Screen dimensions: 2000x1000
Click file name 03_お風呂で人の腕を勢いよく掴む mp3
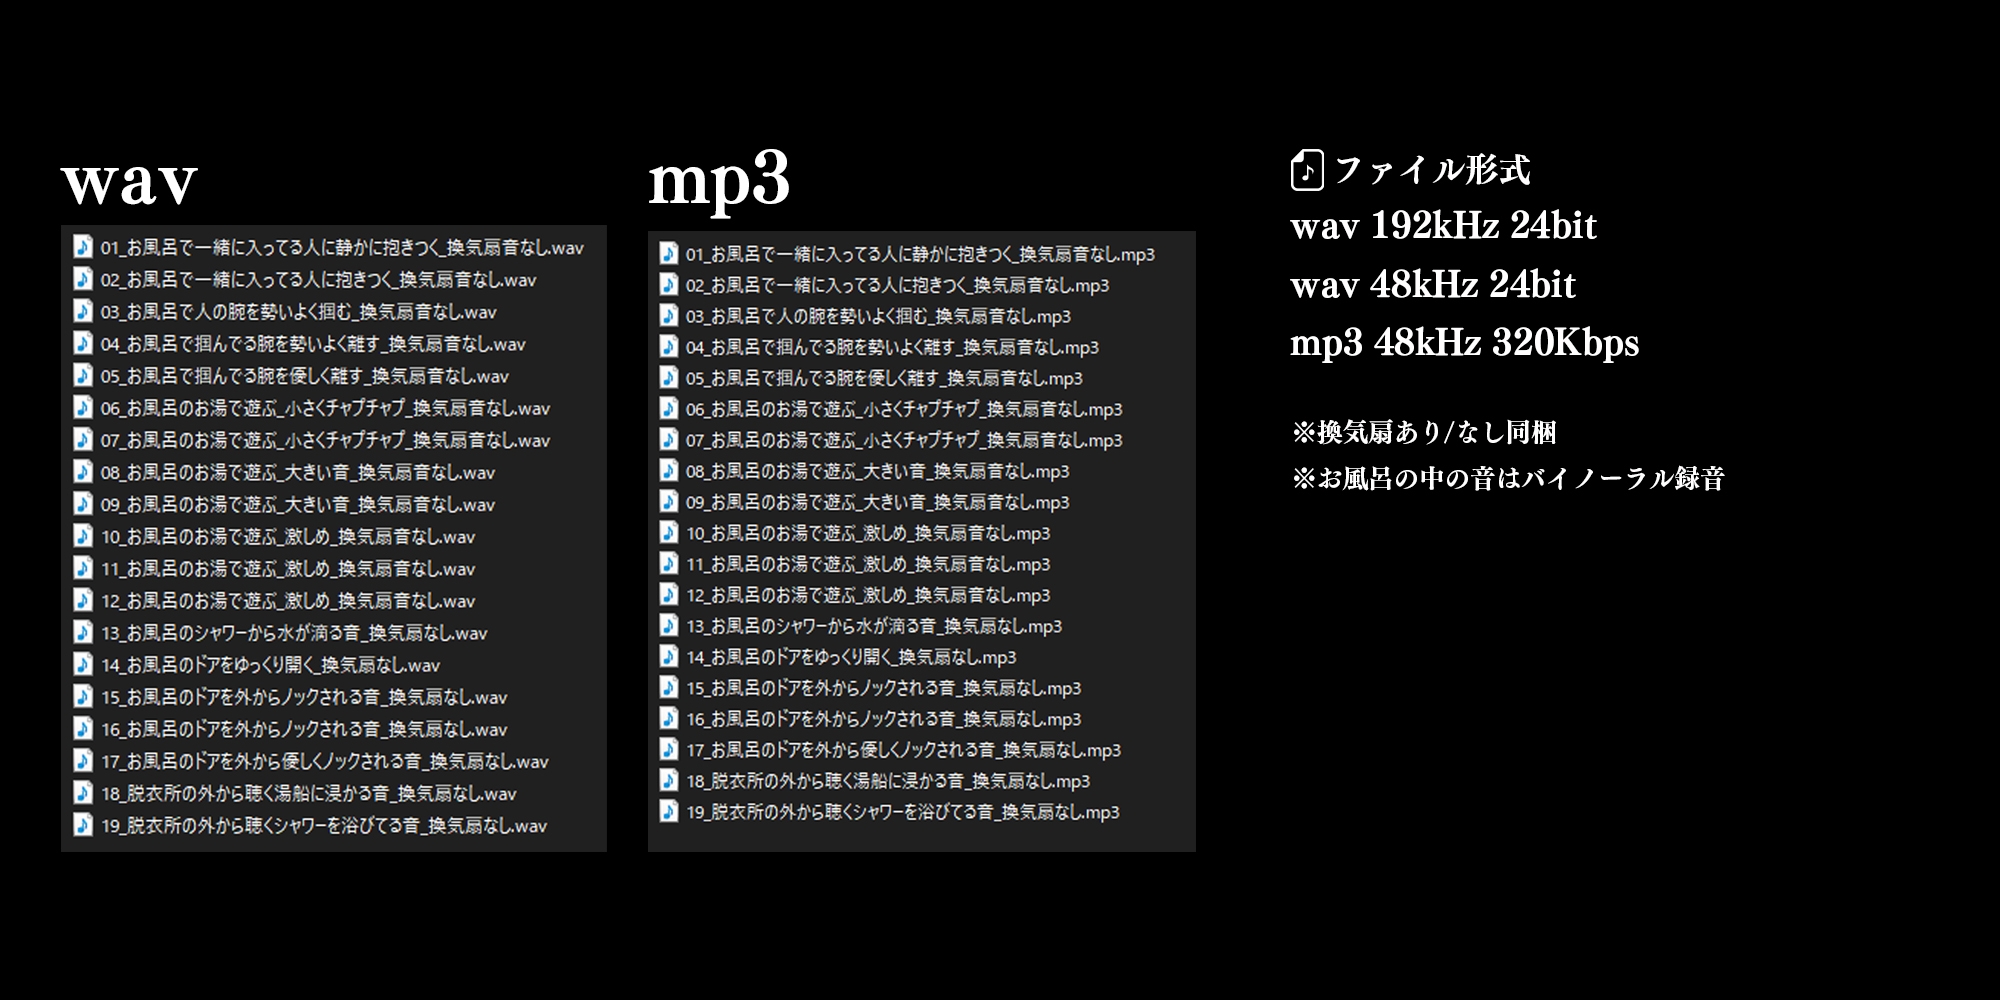click(878, 316)
